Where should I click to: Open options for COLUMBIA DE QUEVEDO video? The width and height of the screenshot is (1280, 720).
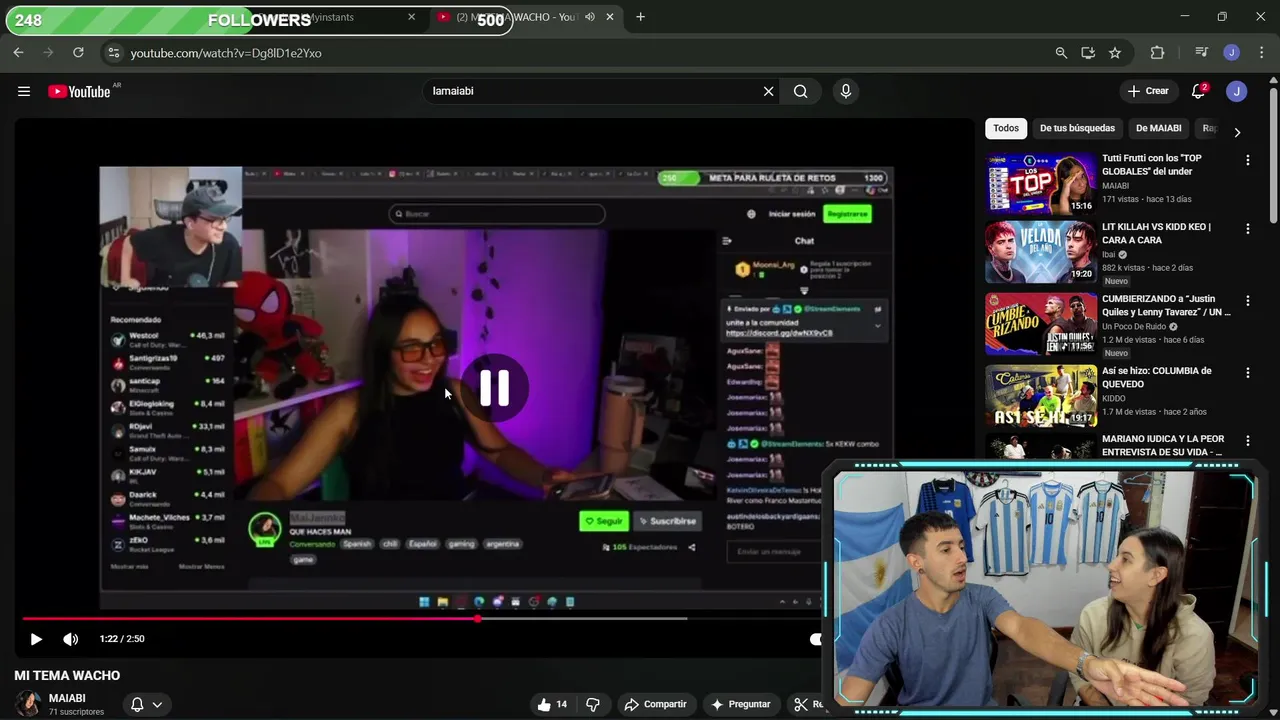click(1247, 373)
